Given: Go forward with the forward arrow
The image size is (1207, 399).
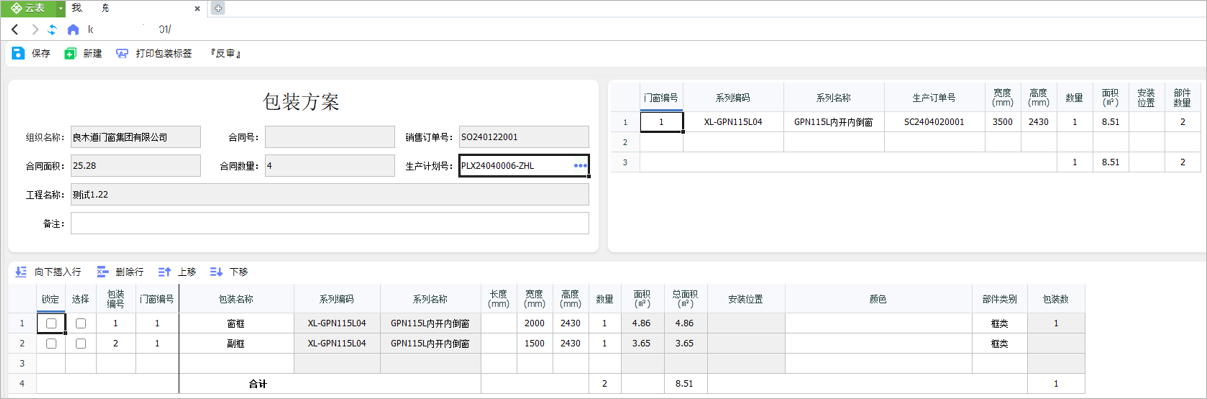Looking at the screenshot, I should click(35, 30).
